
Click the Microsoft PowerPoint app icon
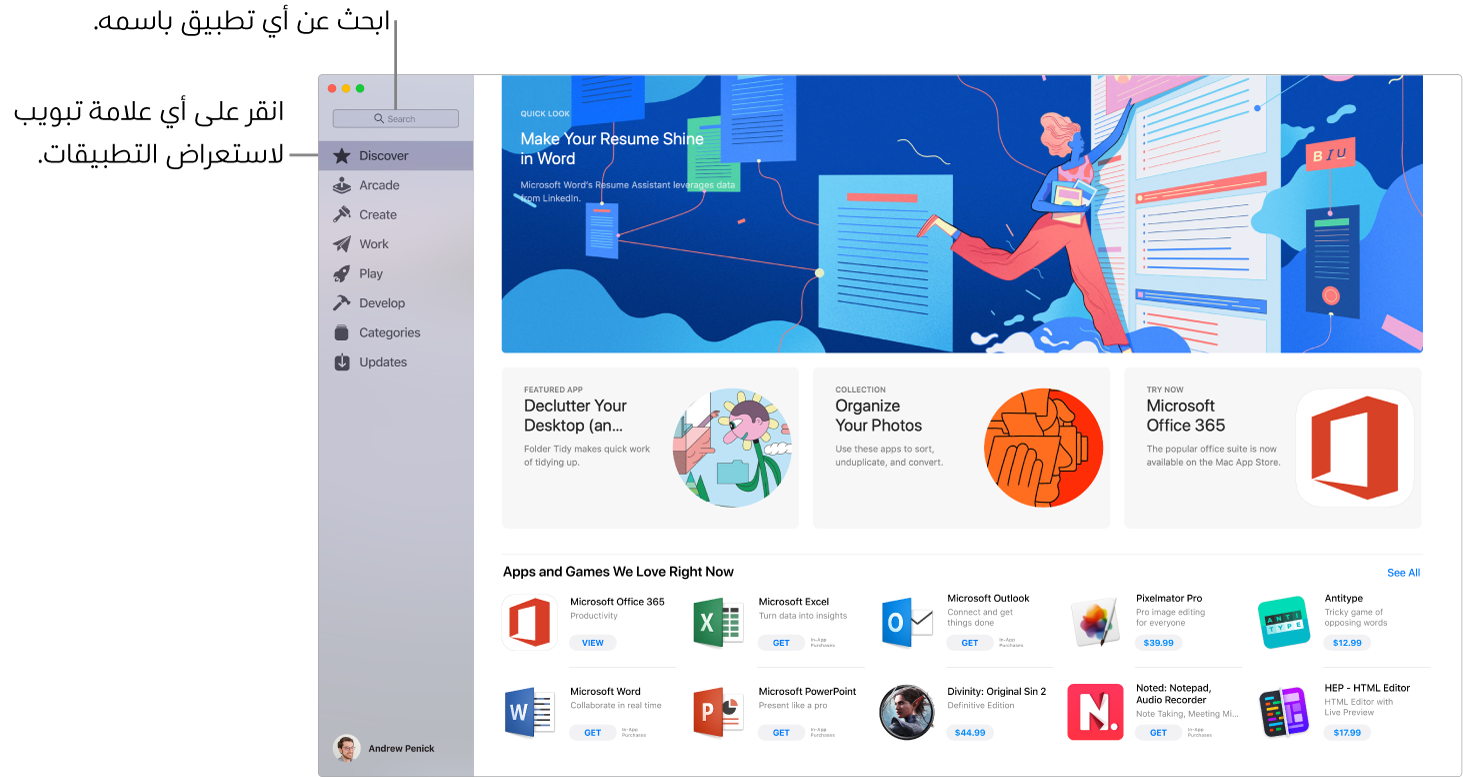(x=717, y=712)
